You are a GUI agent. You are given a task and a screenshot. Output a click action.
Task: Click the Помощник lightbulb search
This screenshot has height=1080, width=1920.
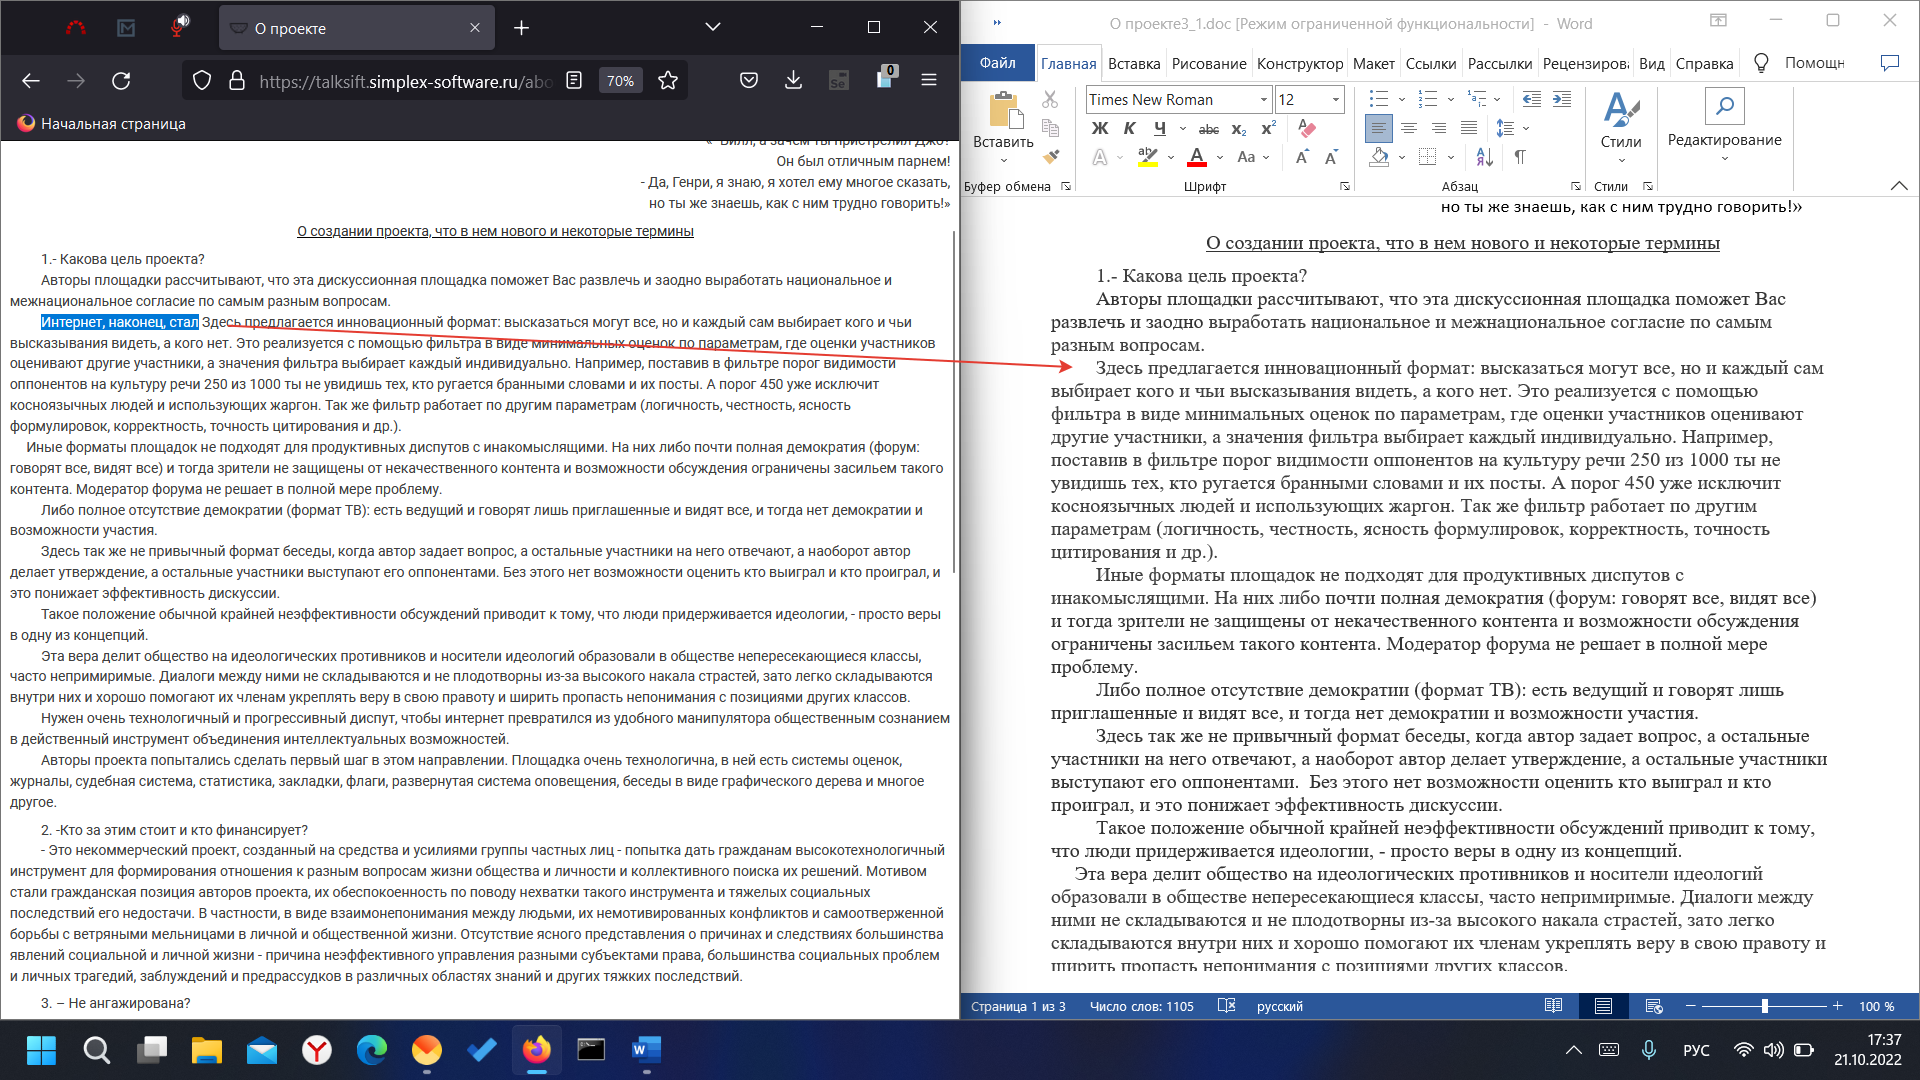1800,63
